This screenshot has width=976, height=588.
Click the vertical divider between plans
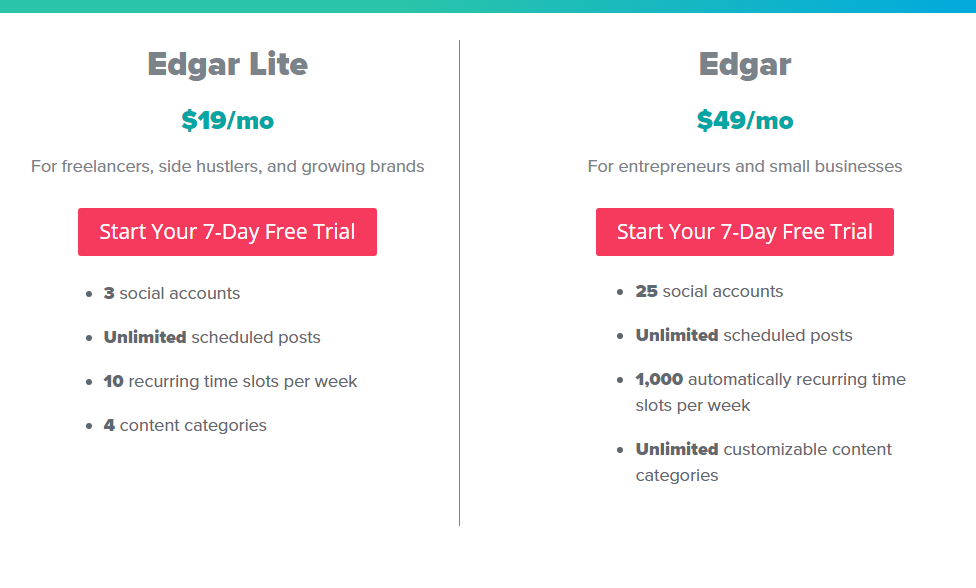point(459,283)
